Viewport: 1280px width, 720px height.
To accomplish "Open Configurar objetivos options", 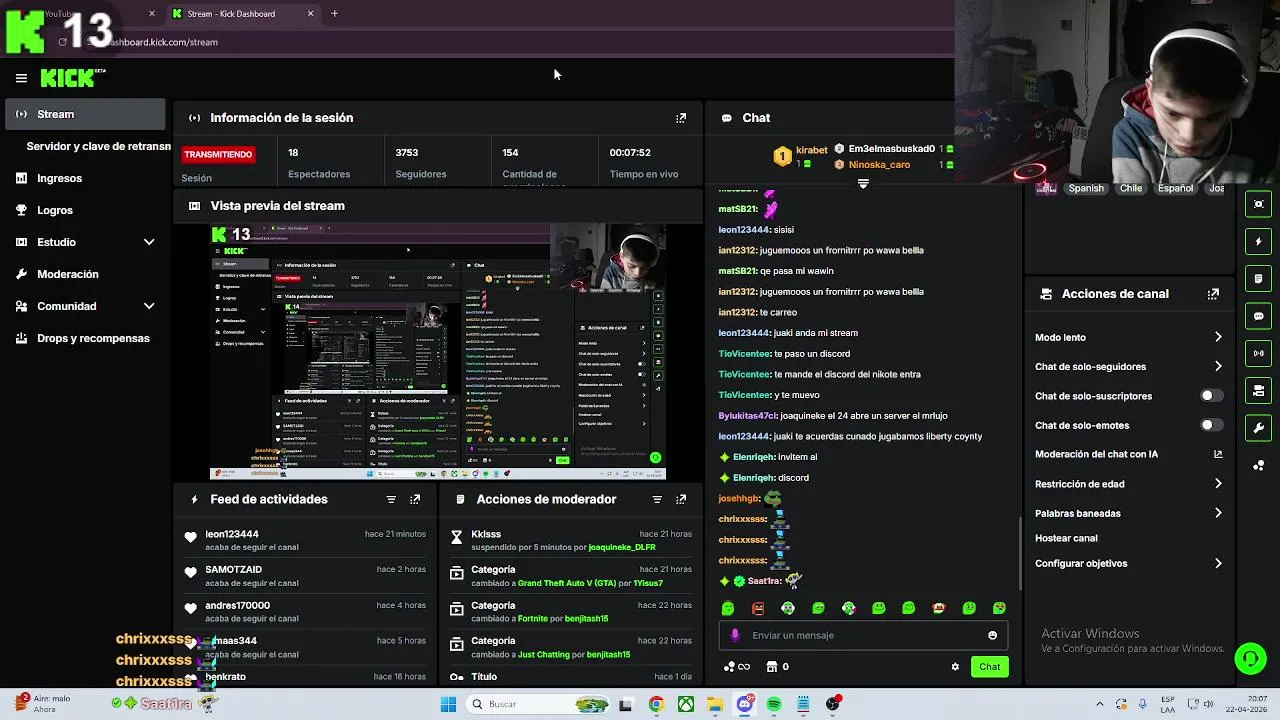I will (x=1128, y=563).
